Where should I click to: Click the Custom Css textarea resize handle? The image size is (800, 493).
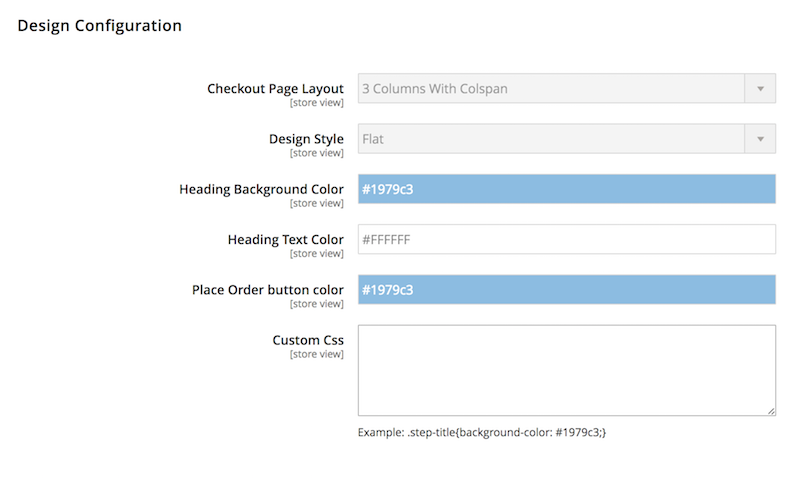pyautogui.click(x=771, y=411)
